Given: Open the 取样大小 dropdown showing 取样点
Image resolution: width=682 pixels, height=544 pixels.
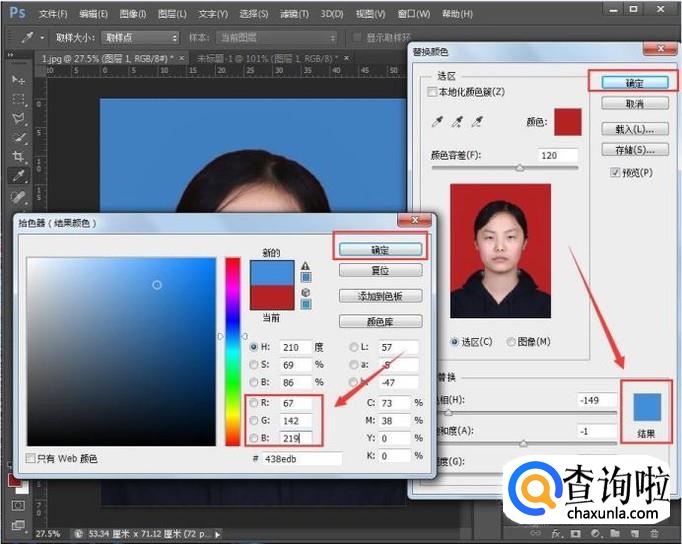Looking at the screenshot, I should (x=140, y=38).
